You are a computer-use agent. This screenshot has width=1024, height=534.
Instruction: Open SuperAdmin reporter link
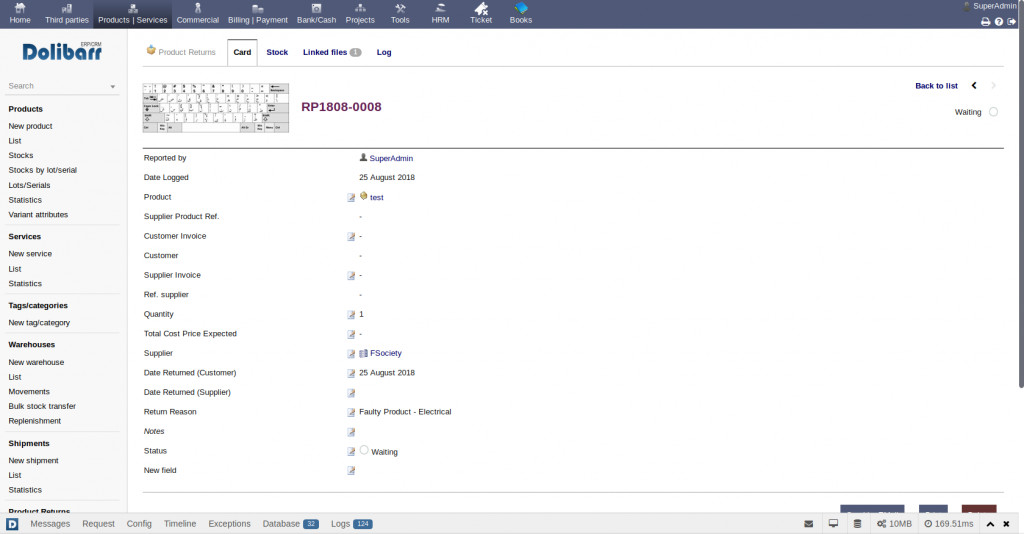tap(391, 158)
